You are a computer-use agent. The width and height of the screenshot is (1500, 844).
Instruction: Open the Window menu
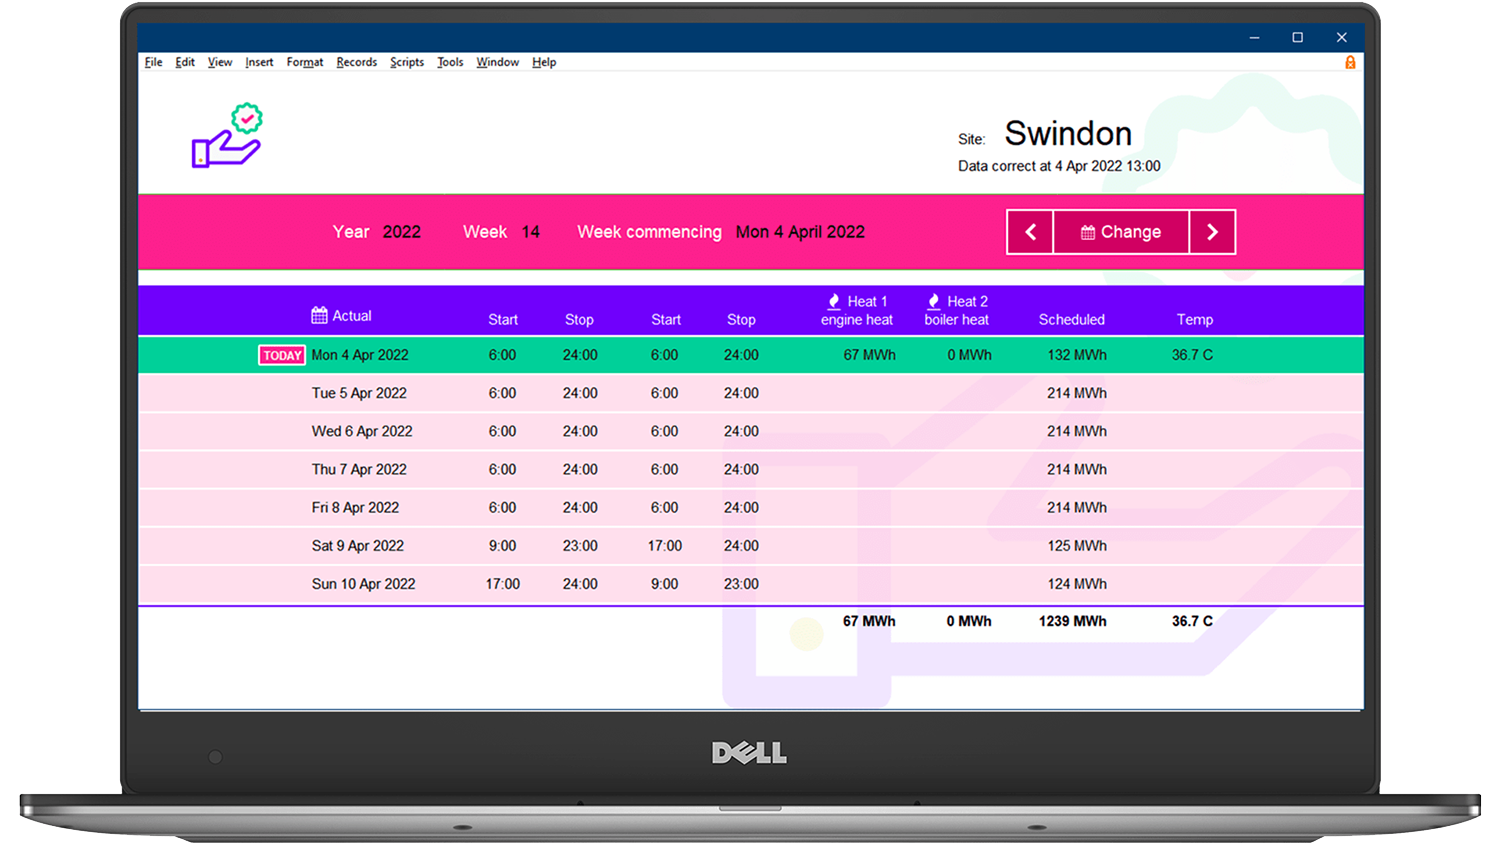click(497, 62)
